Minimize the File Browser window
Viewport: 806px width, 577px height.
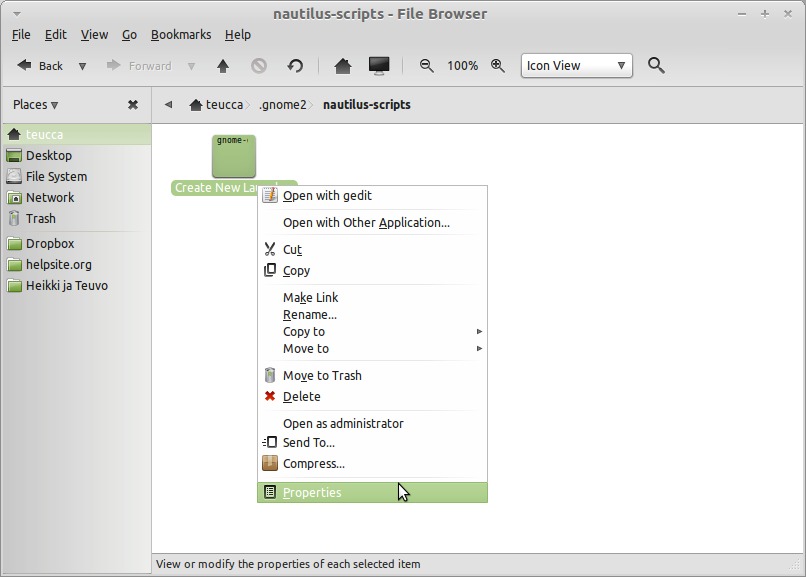742,14
